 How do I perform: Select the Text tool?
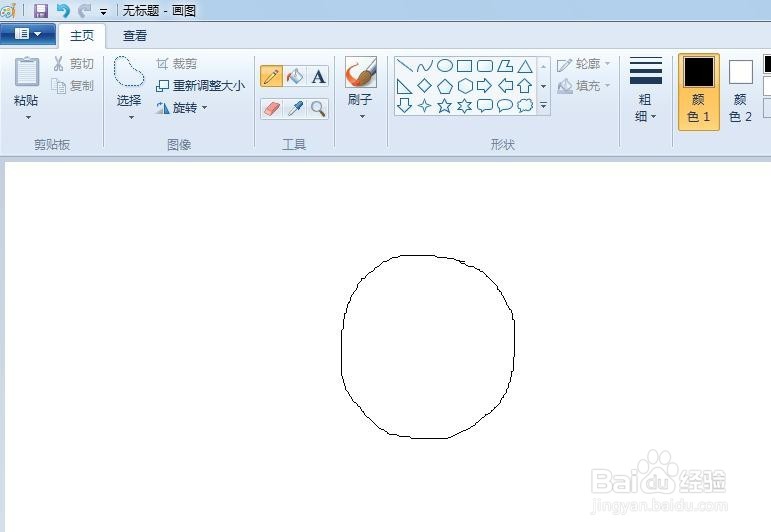[x=318, y=76]
